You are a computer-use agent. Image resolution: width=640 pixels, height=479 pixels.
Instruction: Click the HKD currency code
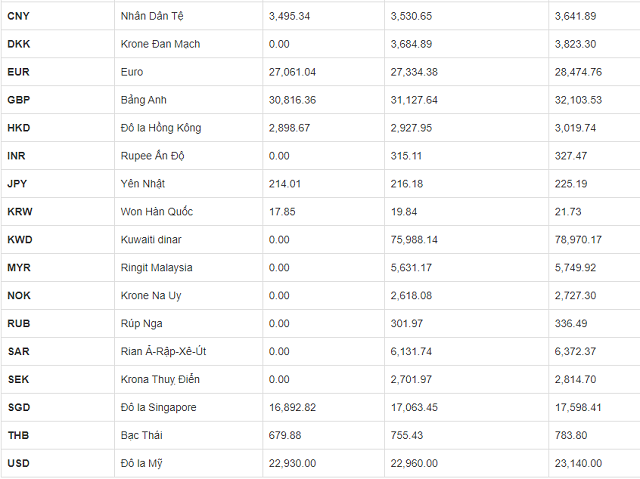pyautogui.click(x=19, y=128)
